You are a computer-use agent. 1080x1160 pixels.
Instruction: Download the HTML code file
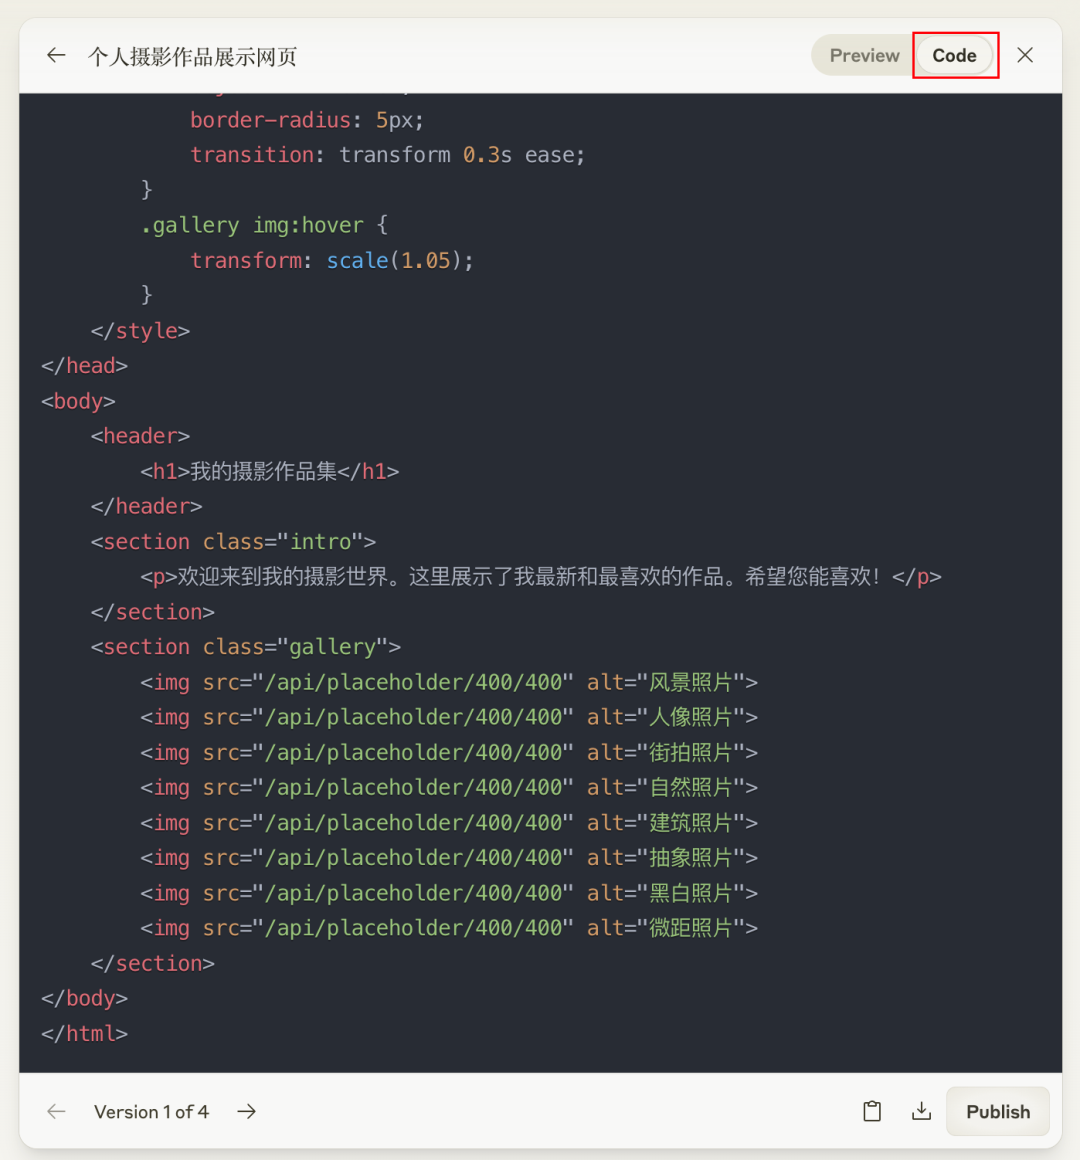921,1111
